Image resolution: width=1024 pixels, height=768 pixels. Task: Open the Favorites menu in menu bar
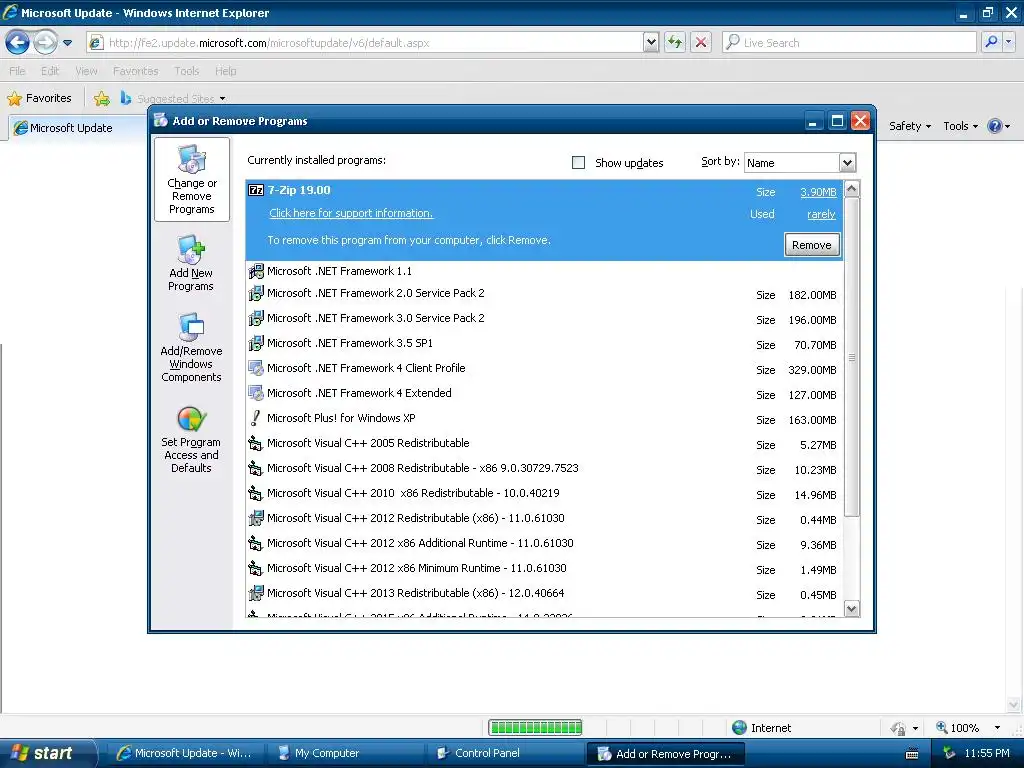click(135, 71)
